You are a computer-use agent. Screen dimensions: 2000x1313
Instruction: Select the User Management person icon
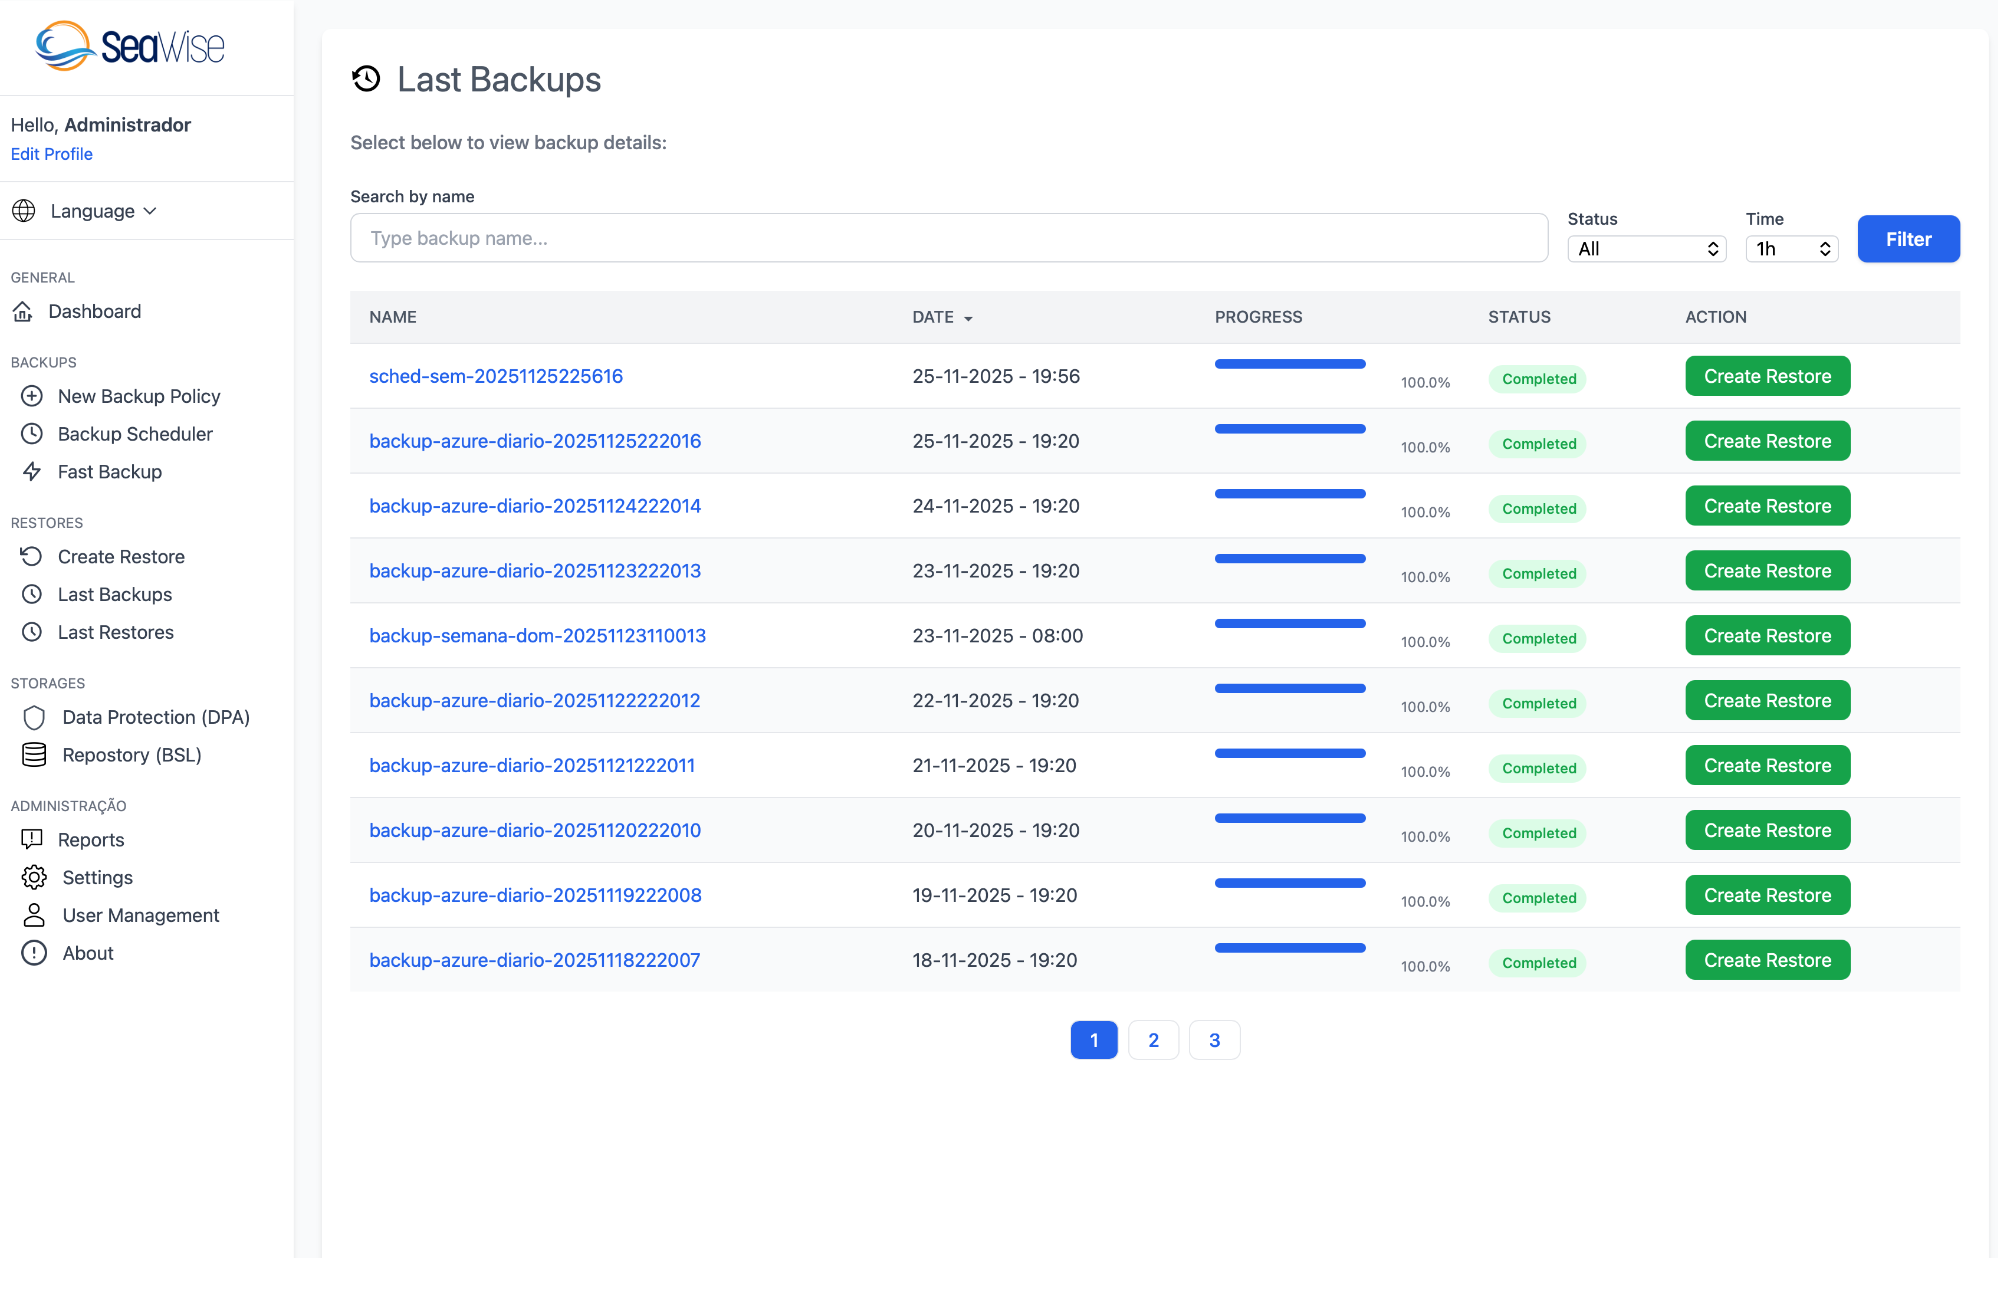[x=35, y=915]
